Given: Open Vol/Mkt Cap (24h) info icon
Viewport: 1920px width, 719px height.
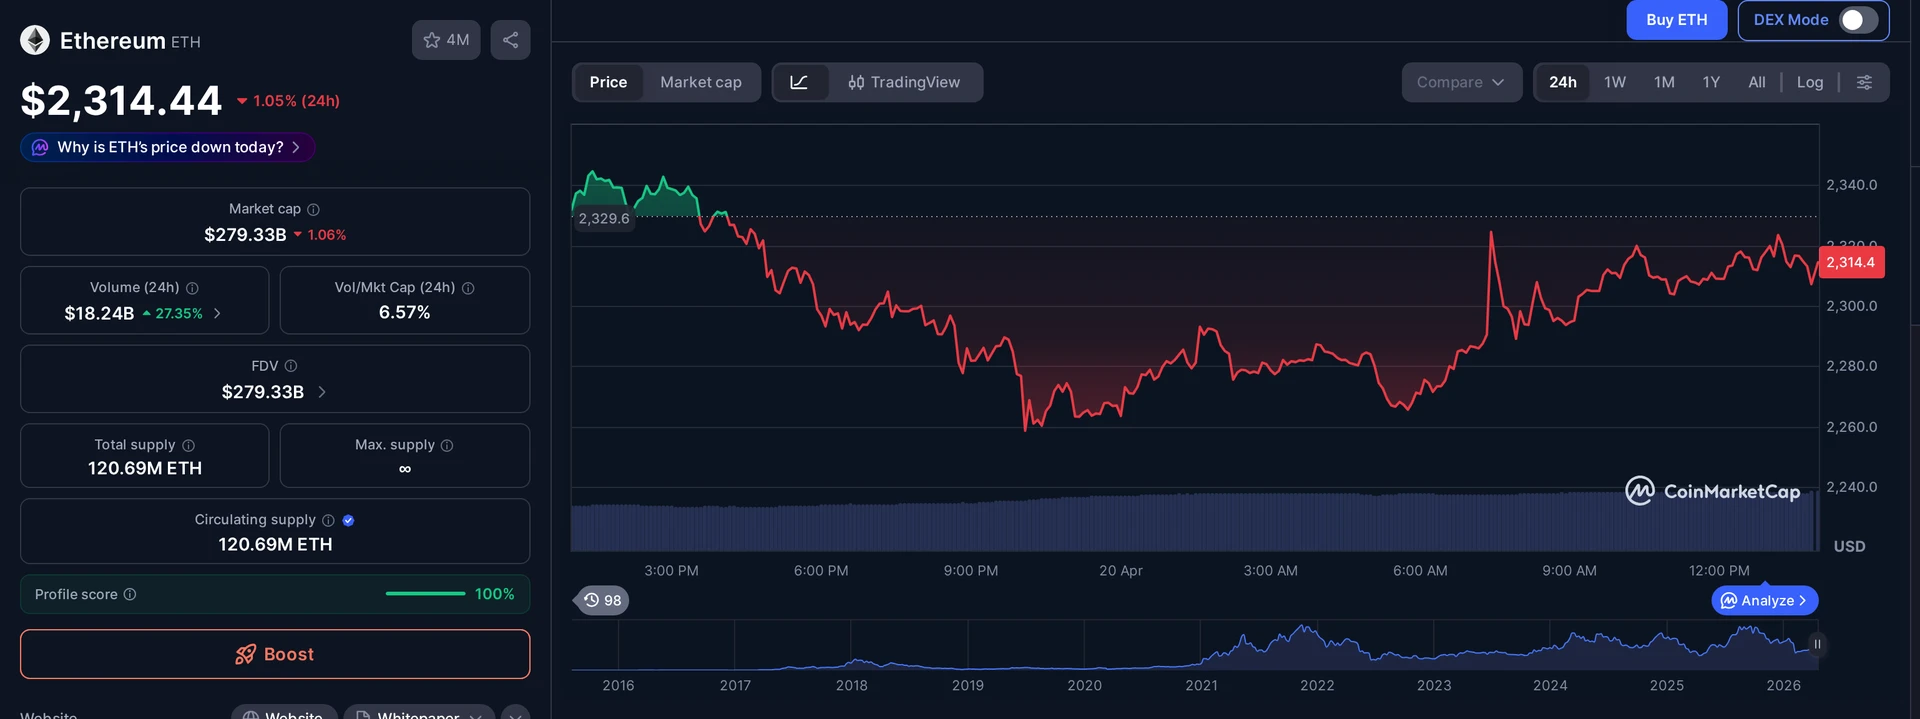Looking at the screenshot, I should coord(468,288).
